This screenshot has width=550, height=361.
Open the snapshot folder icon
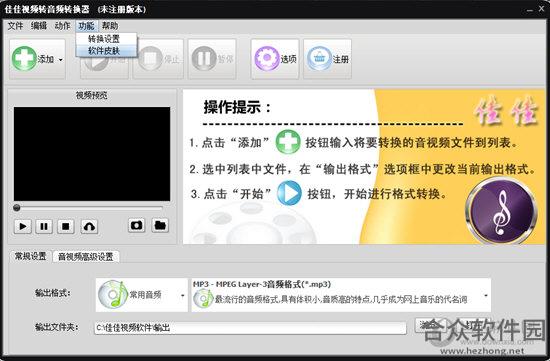point(160,225)
